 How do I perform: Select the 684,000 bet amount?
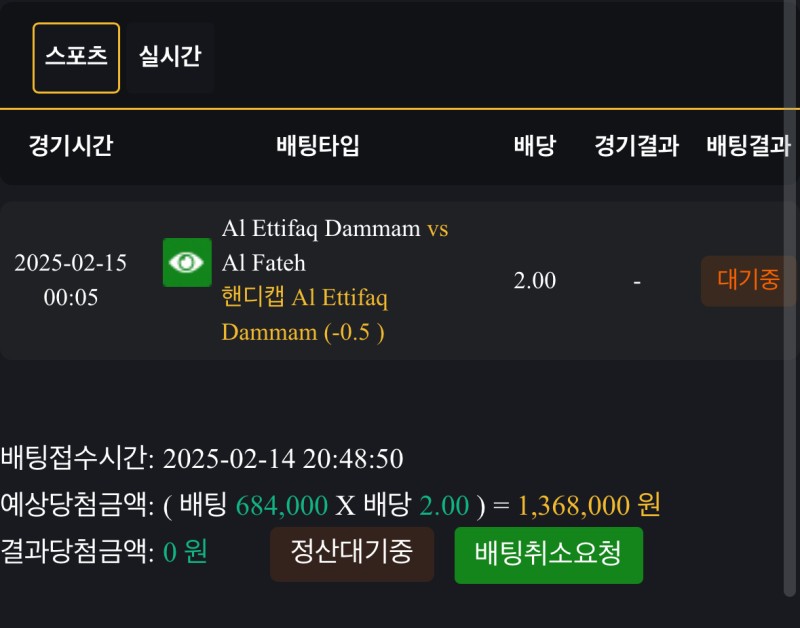(281, 506)
